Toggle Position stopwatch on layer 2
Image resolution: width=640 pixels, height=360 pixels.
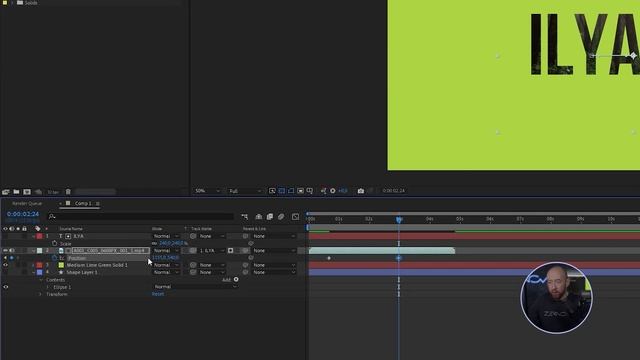point(54,258)
